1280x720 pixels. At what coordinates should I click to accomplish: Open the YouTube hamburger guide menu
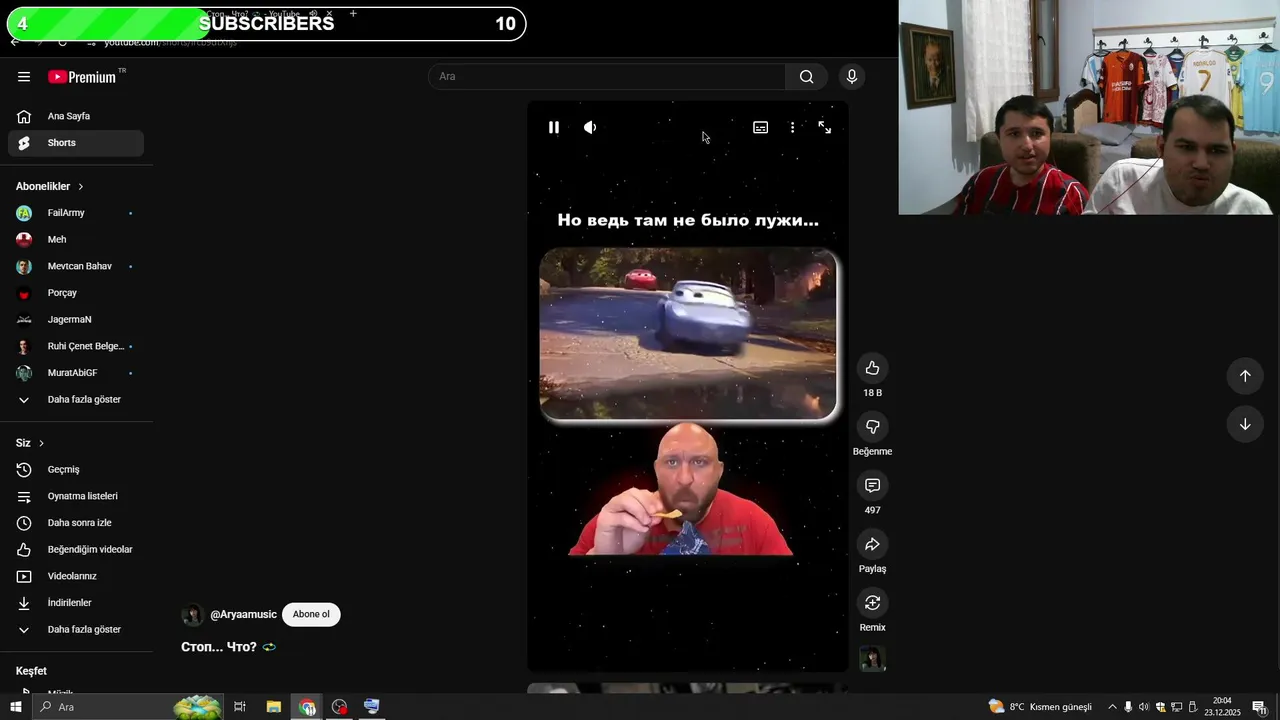pos(24,77)
